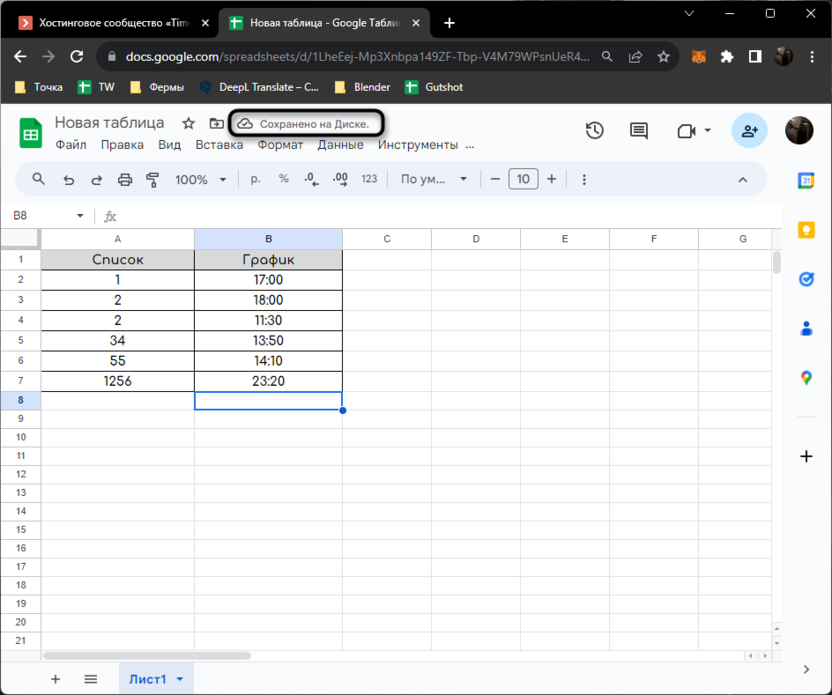Expand the font dropdown По ум...
The image size is (832, 695).
pos(434,180)
